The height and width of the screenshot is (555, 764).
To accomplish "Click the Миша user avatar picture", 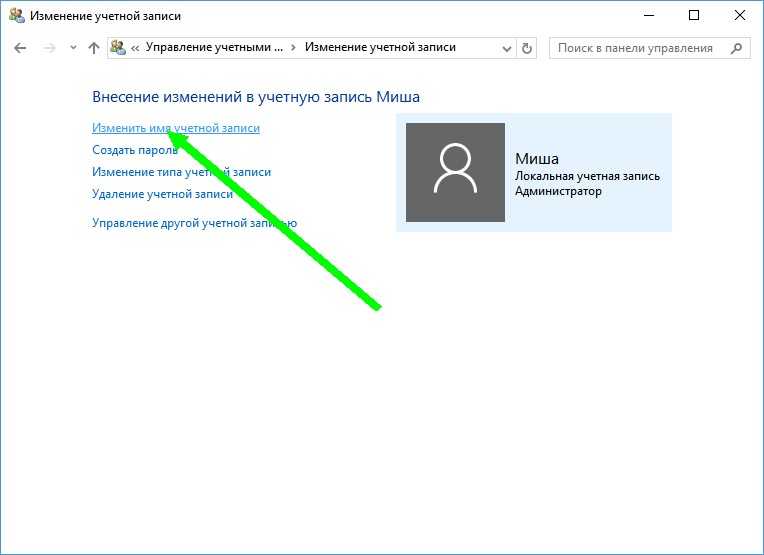I will tap(455, 172).
